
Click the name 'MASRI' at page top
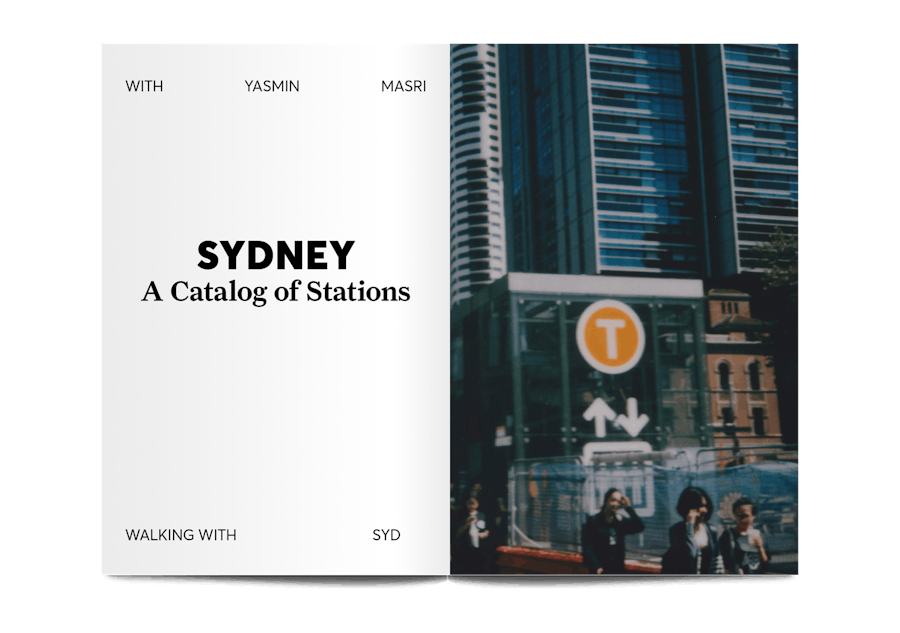coord(403,86)
